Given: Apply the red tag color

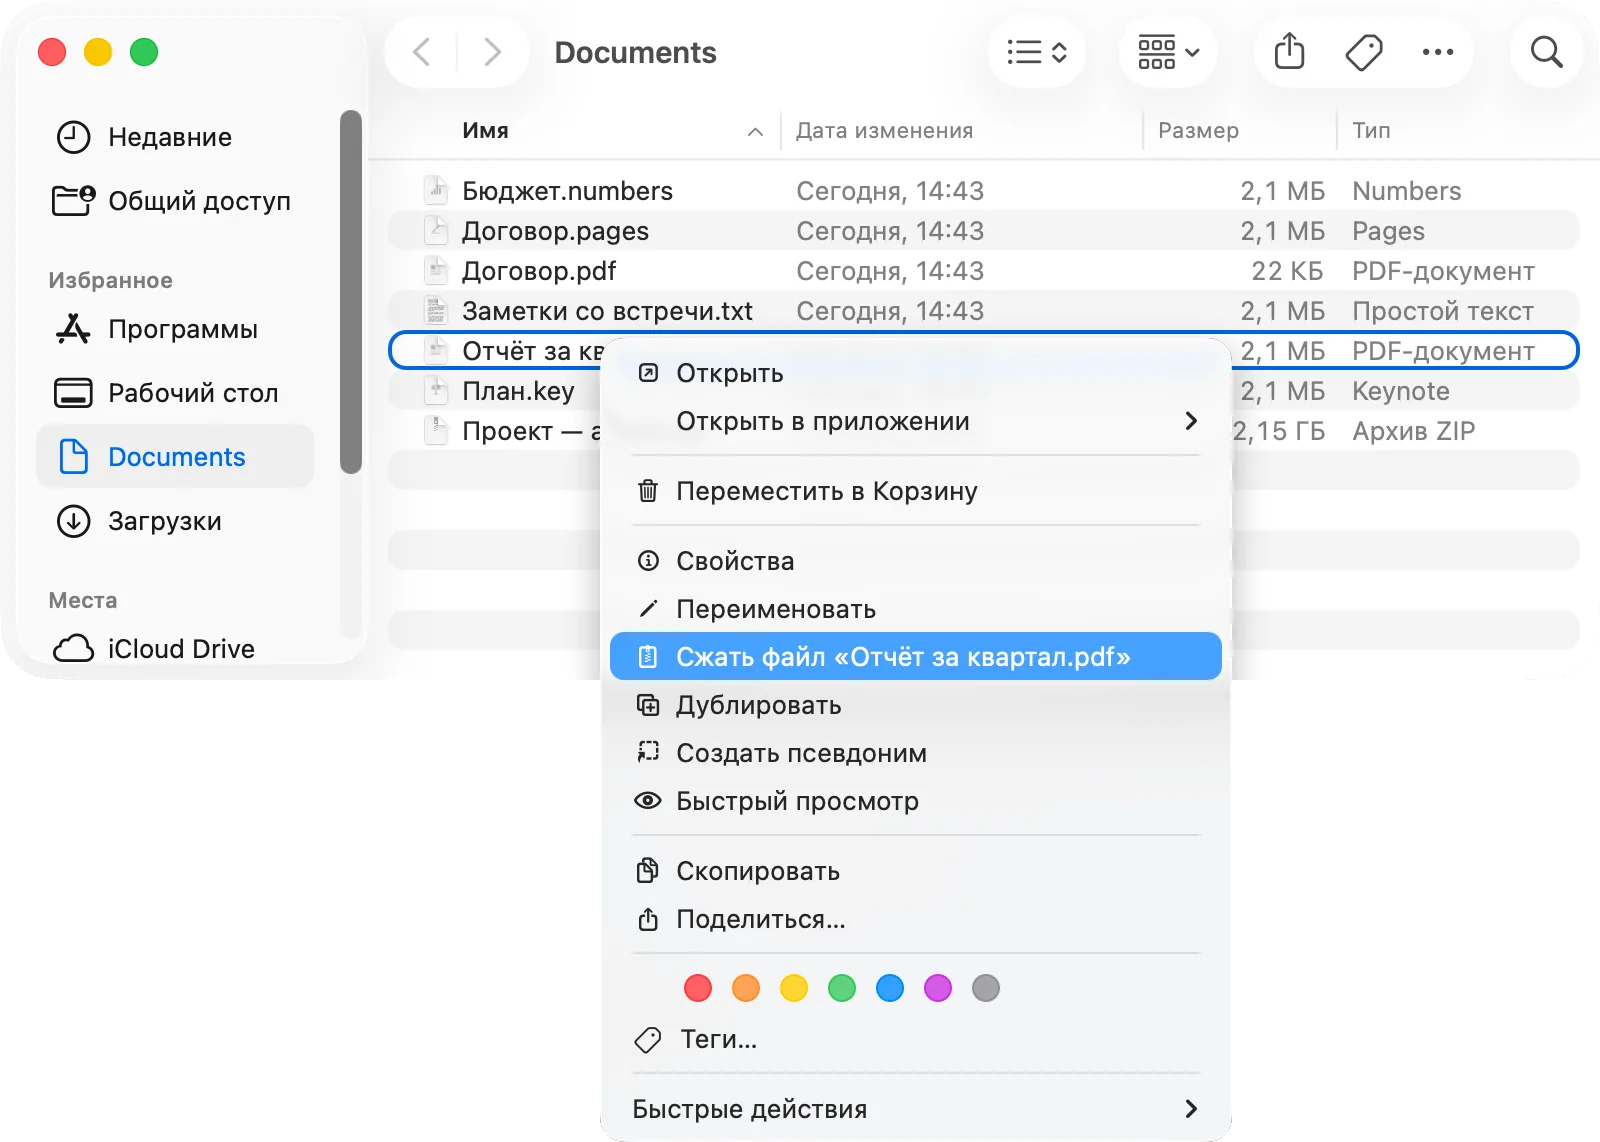Looking at the screenshot, I should (698, 988).
